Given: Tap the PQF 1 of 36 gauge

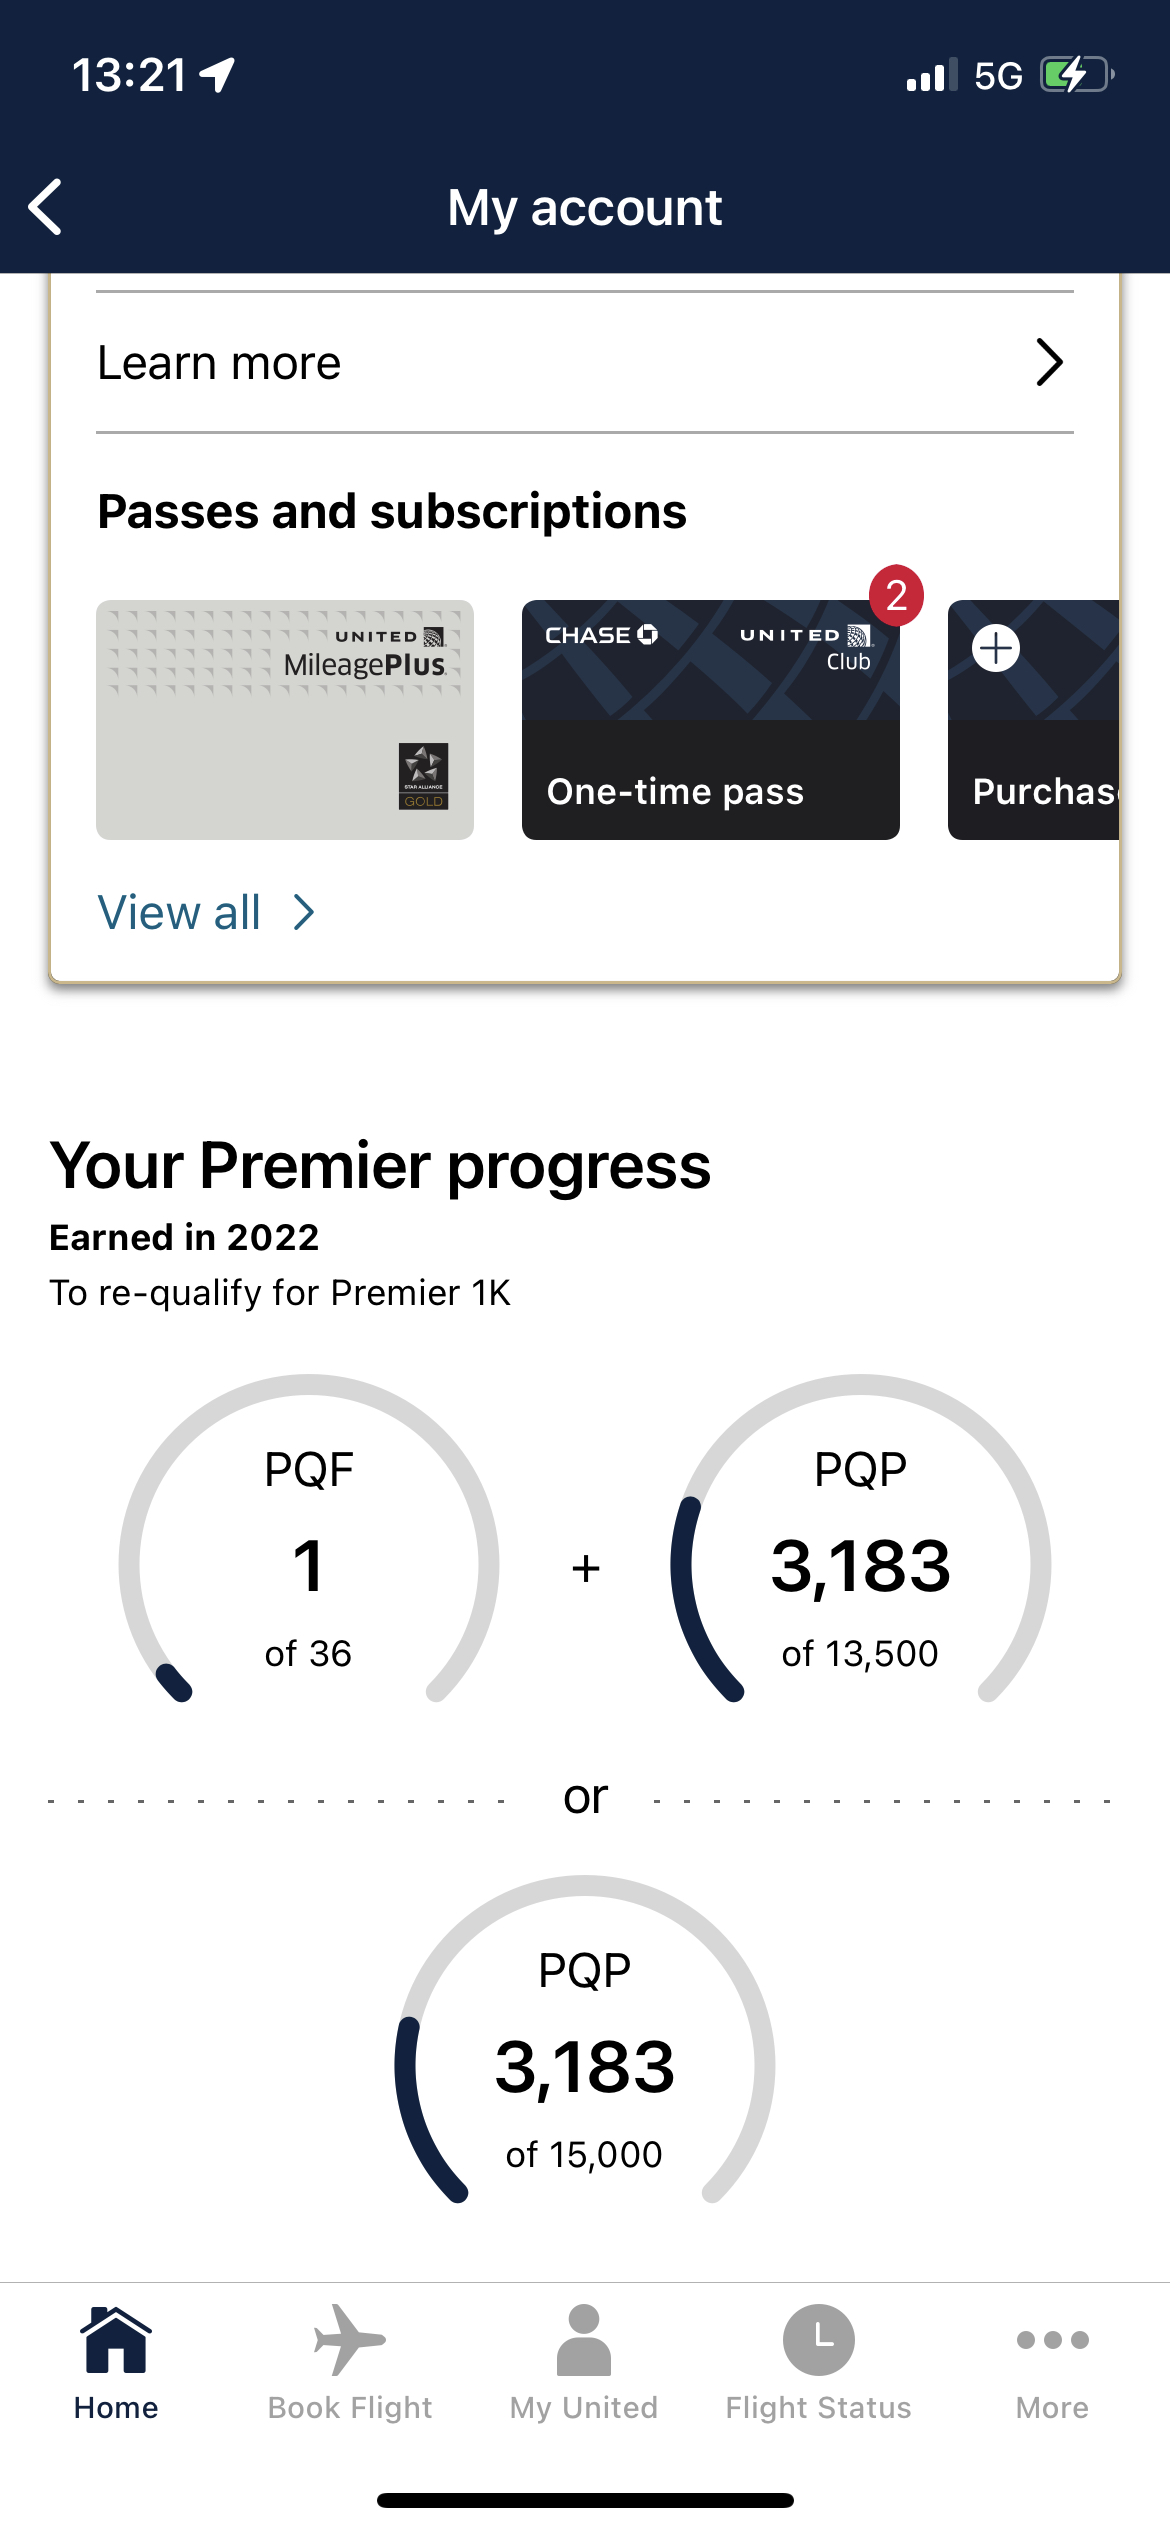Looking at the screenshot, I should pyautogui.click(x=309, y=1541).
